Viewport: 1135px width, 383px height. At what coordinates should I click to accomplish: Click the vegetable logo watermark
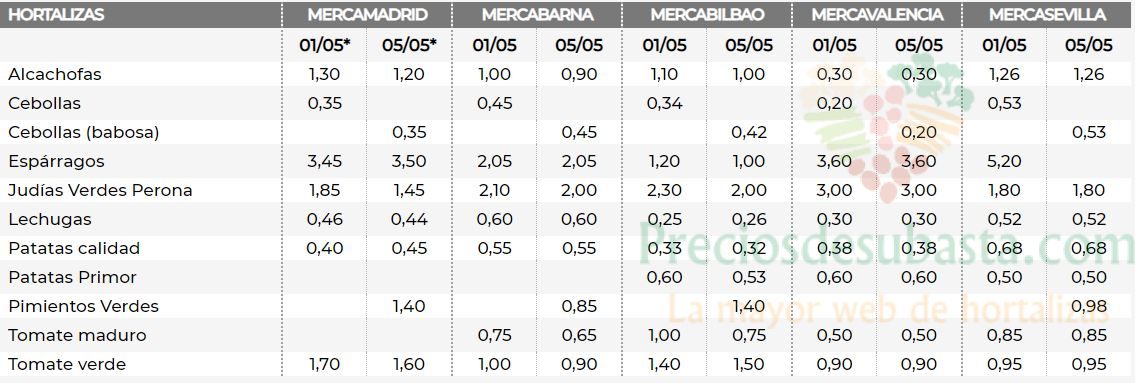coord(887,130)
